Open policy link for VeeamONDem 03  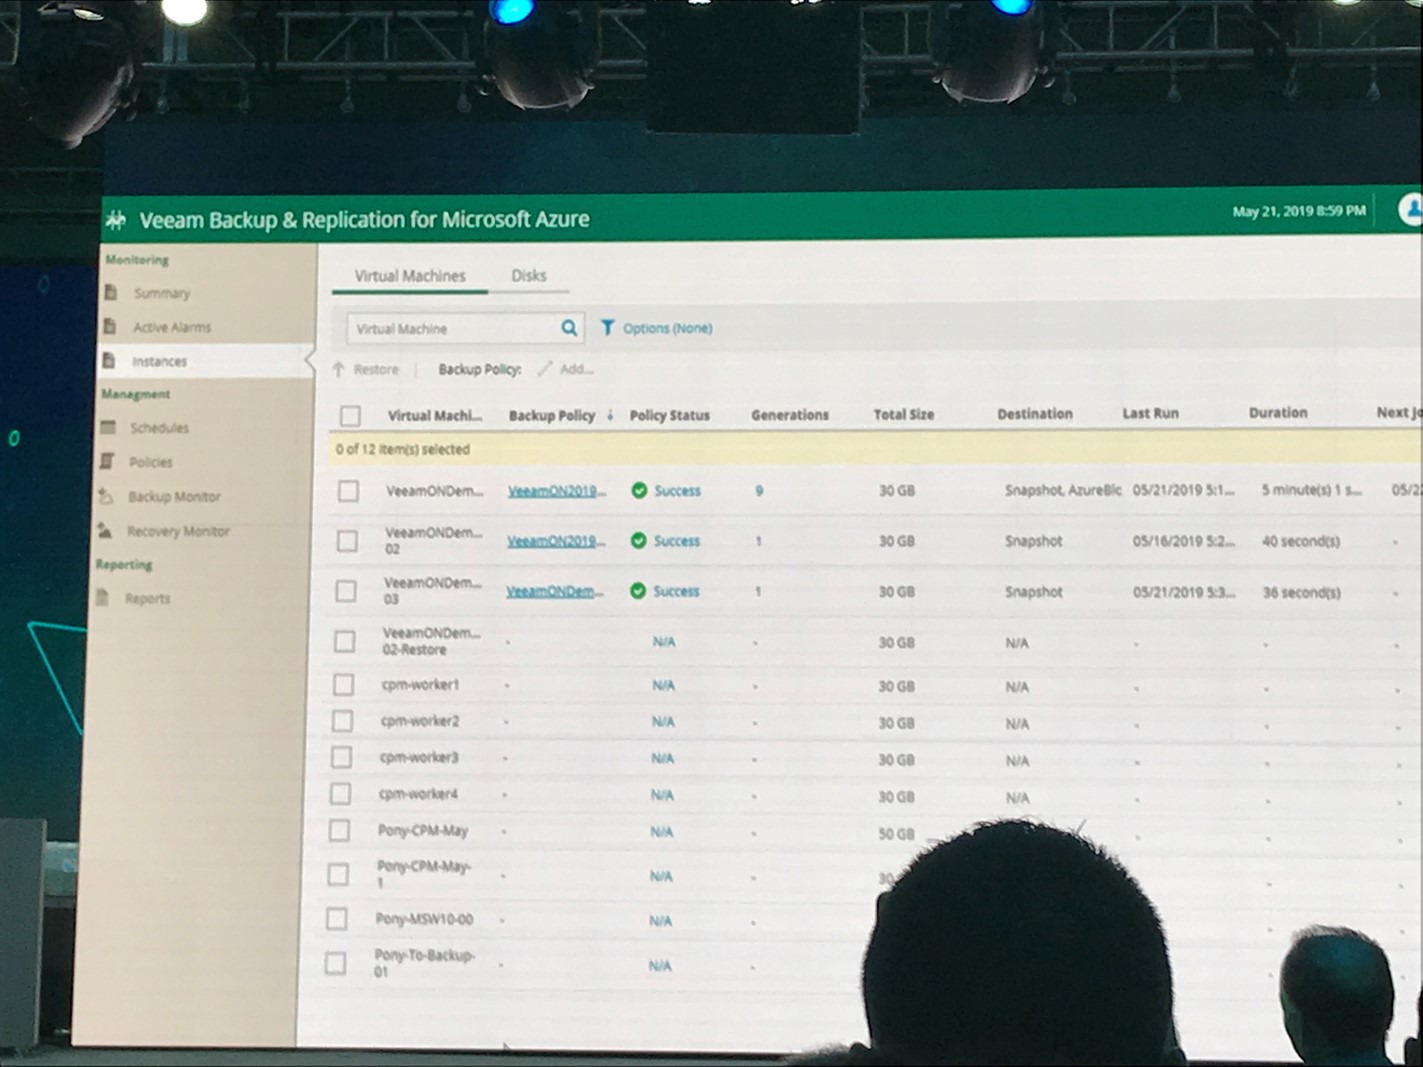[x=555, y=591]
